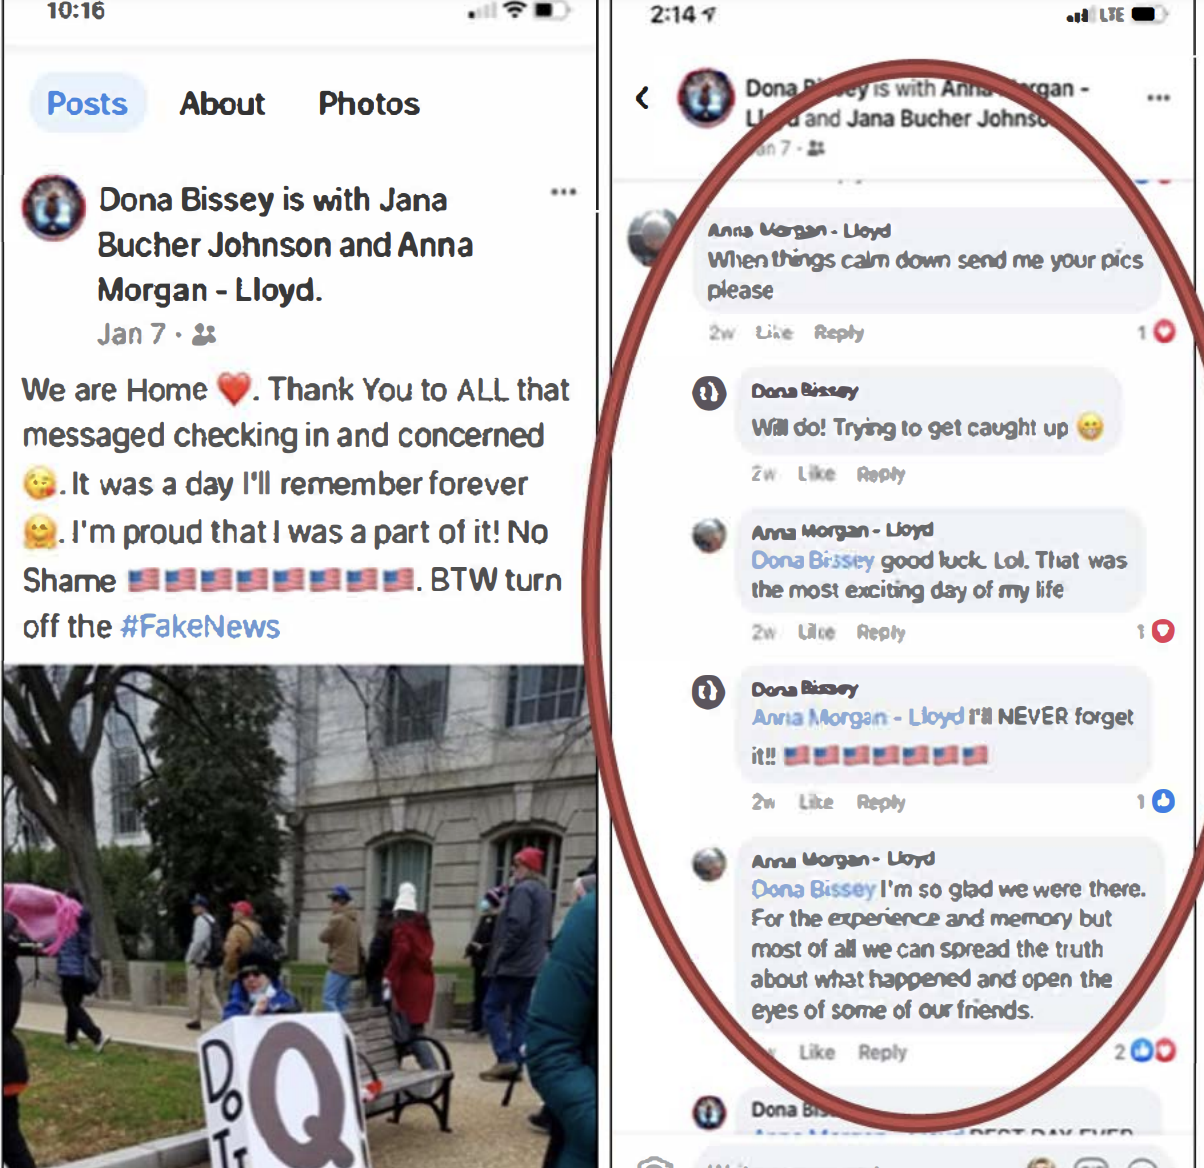Click the #FakeNews hashtag
Screen dimensions: 1204x1168
(x=200, y=627)
